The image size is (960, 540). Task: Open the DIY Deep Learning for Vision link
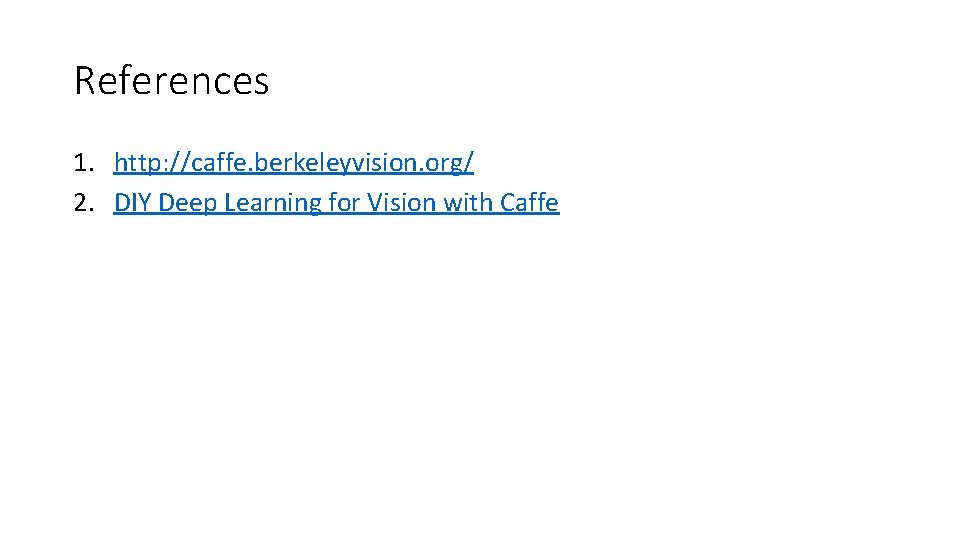336,203
